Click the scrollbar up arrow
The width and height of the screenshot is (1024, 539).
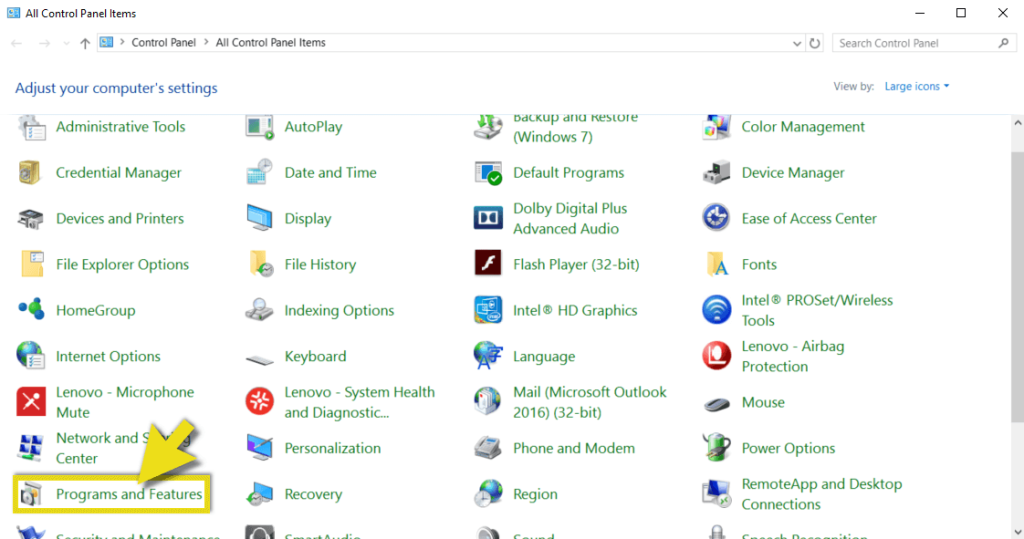(1017, 123)
